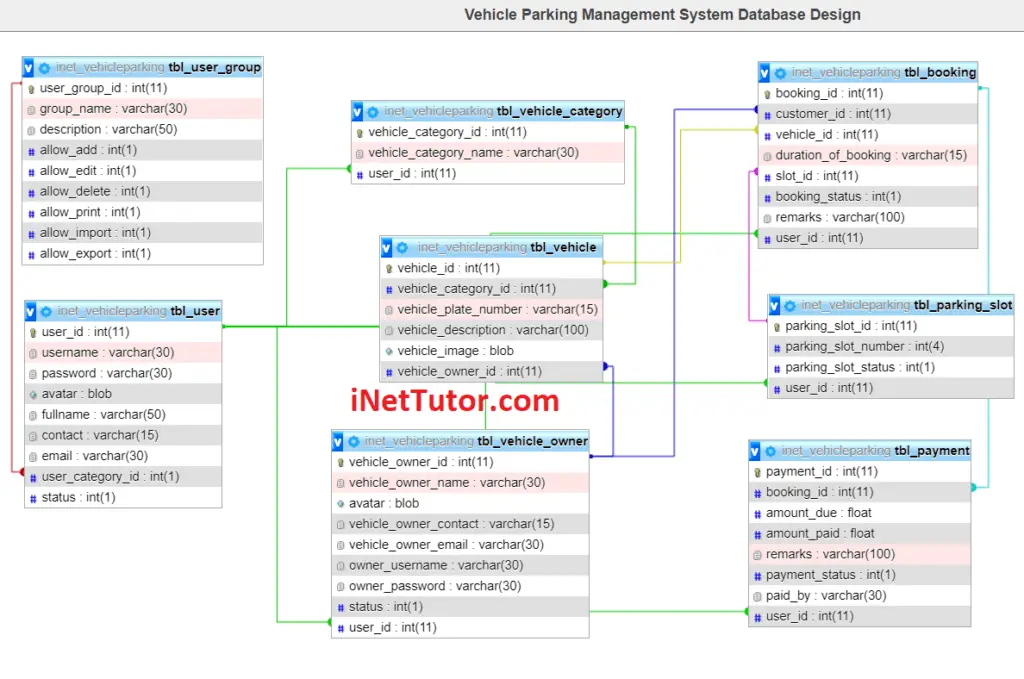This screenshot has height=679, width=1024.
Task: Collapse the tbl_vehicle_owner table fields
Action: click(x=340, y=440)
